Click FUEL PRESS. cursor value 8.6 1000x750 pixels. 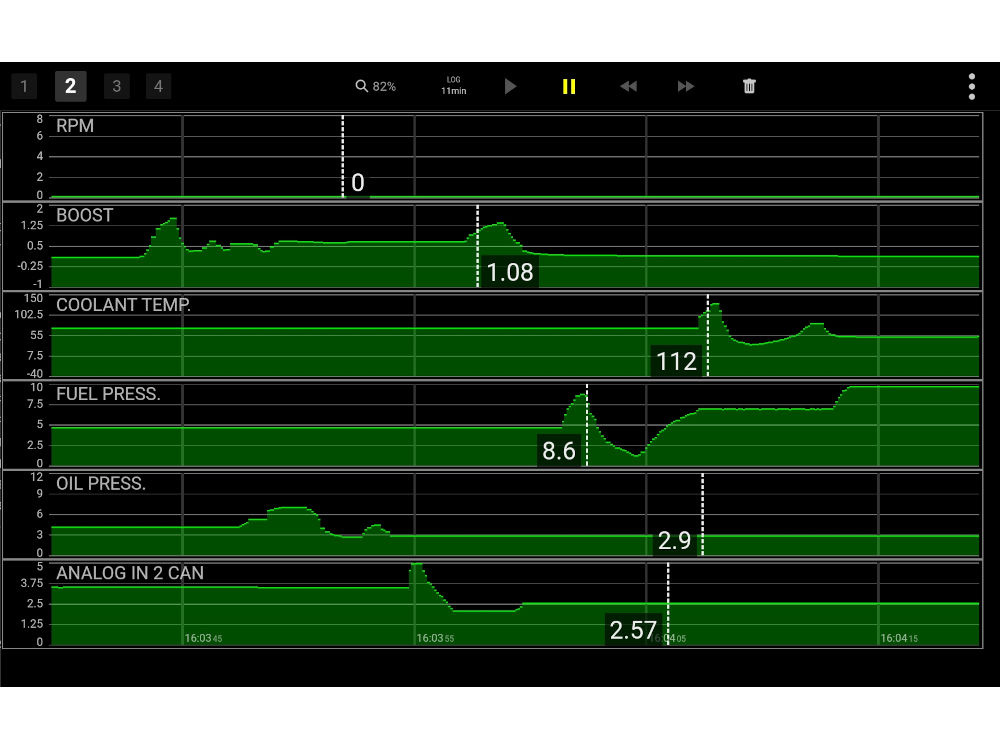pos(559,451)
